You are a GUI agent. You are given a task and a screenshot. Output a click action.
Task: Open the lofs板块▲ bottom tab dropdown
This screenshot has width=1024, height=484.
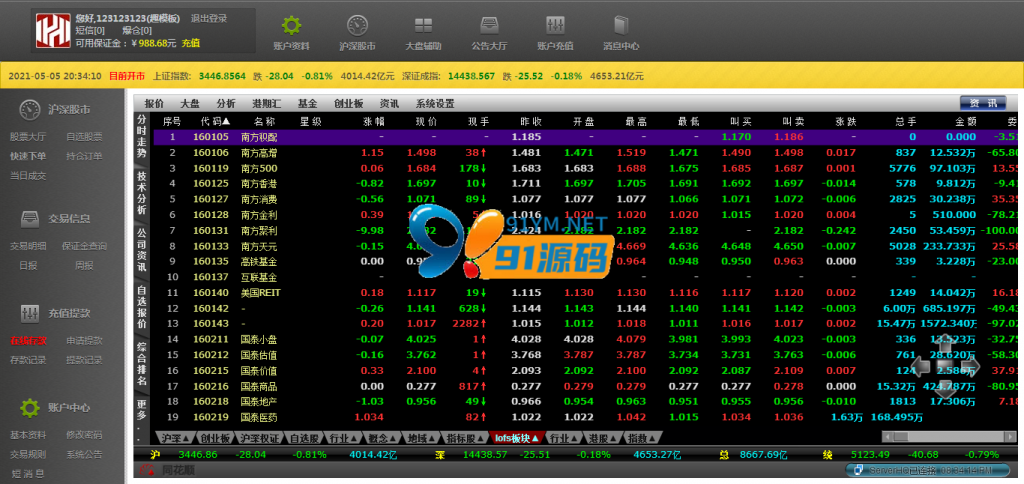[x=517, y=438]
